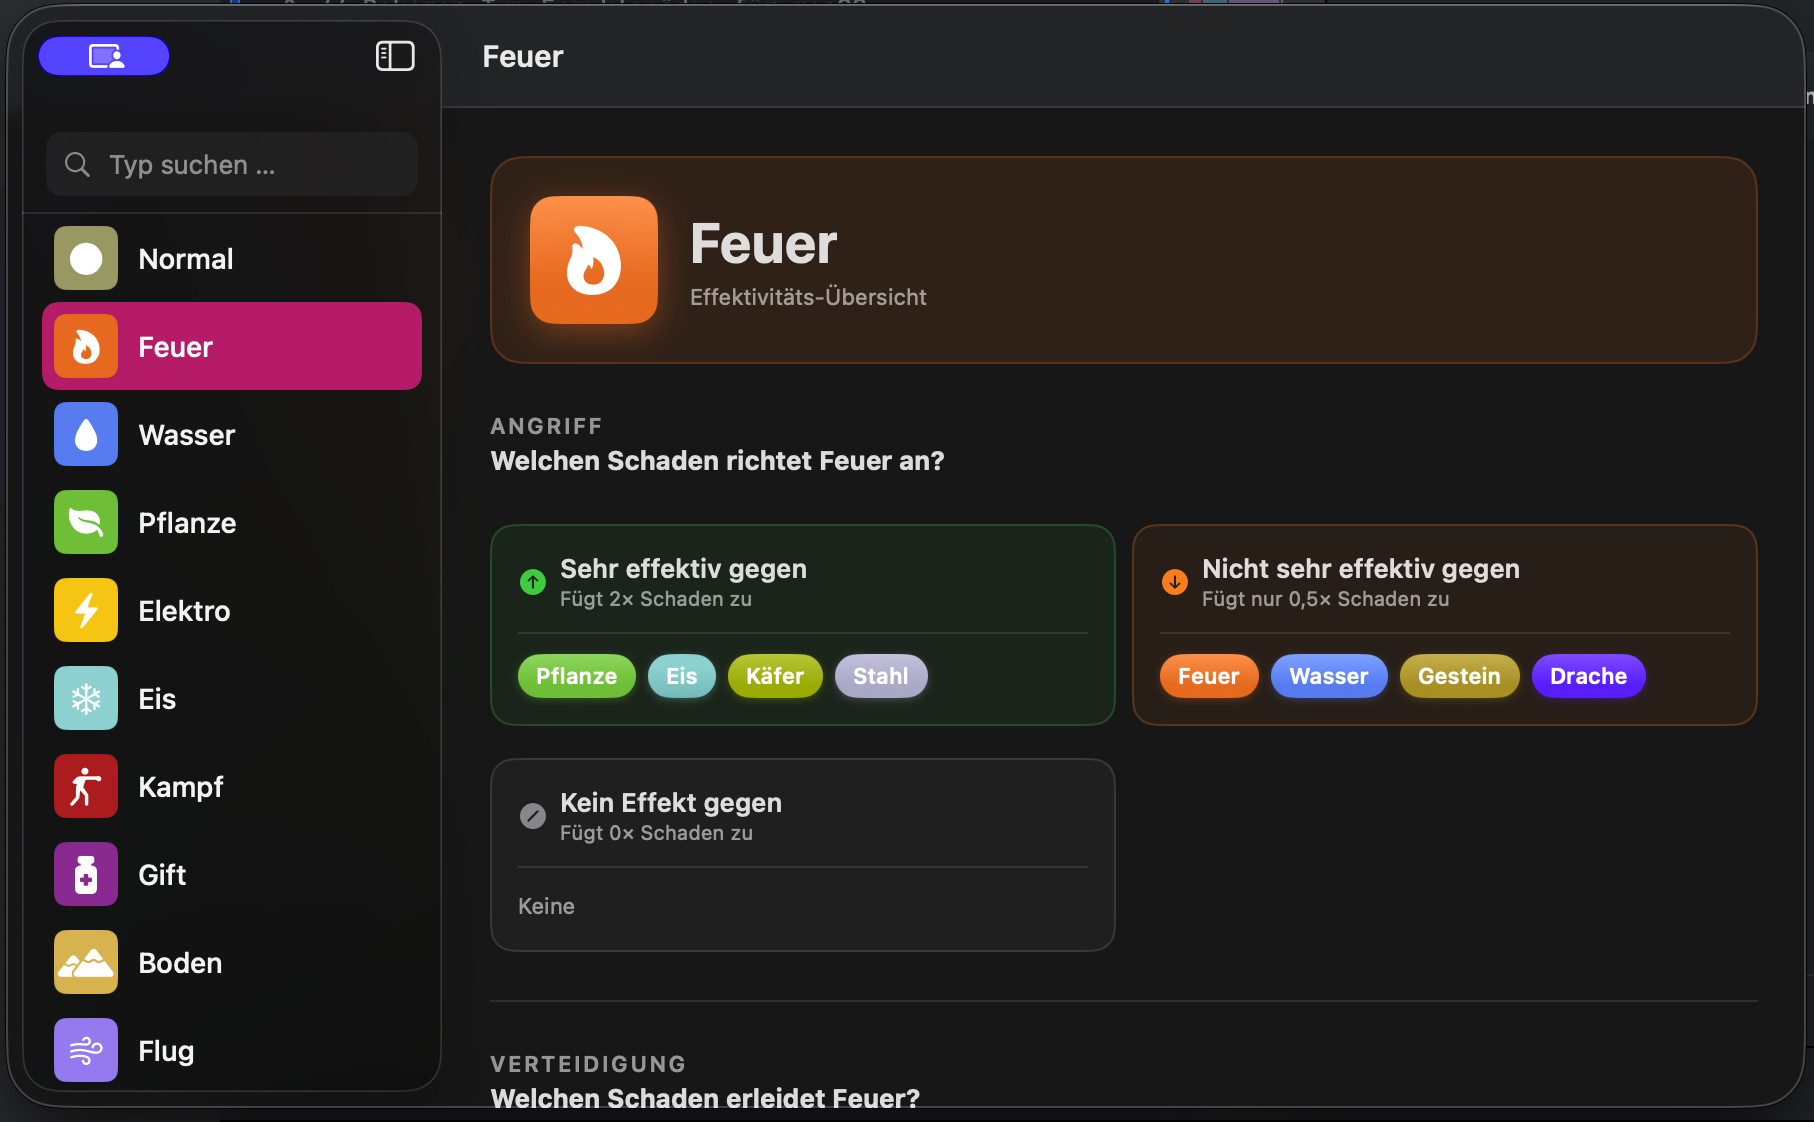Go to Flug type in sidebar
This screenshot has height=1122, width=1814.
coord(232,1050)
